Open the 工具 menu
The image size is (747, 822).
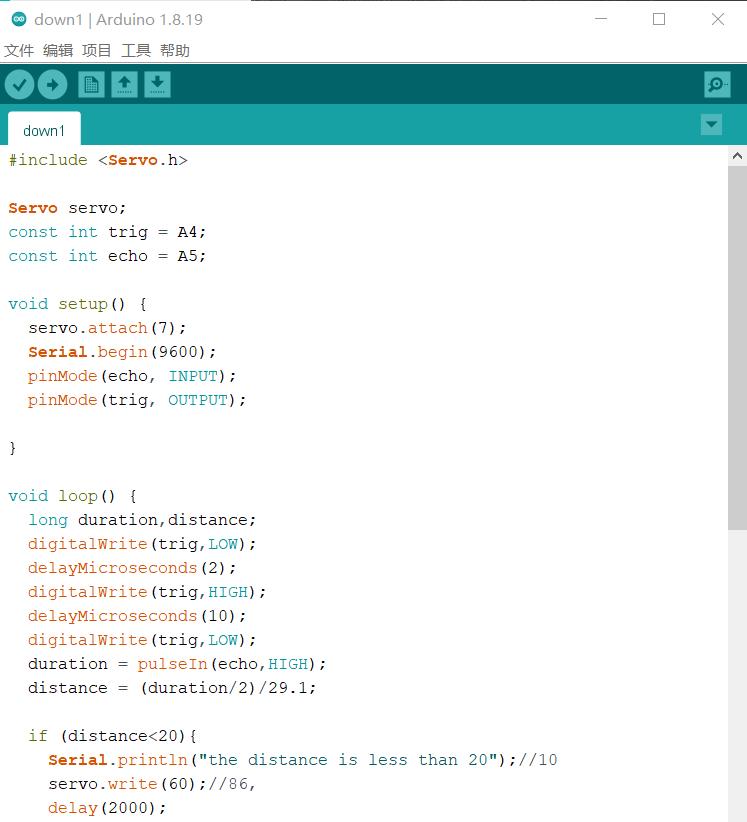(136, 51)
